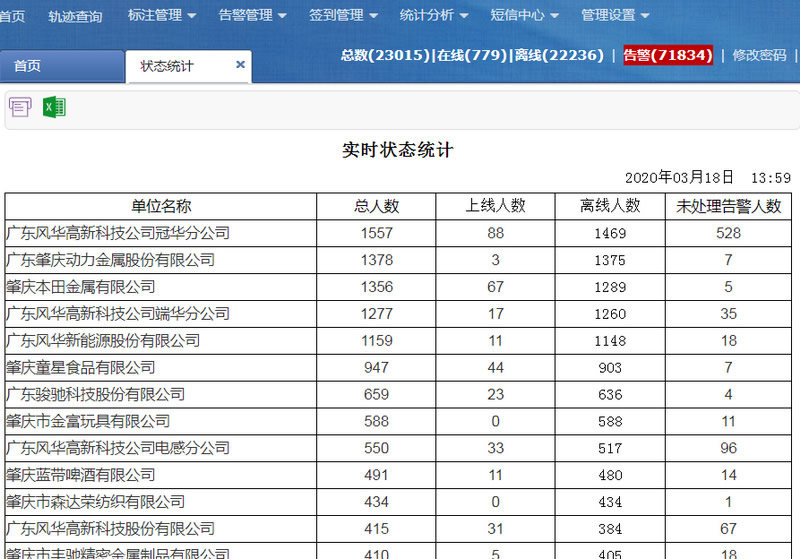Viewport: 800px width, 559px height.
Task: Click the 2020年03月18日 date text
Action: click(x=679, y=177)
